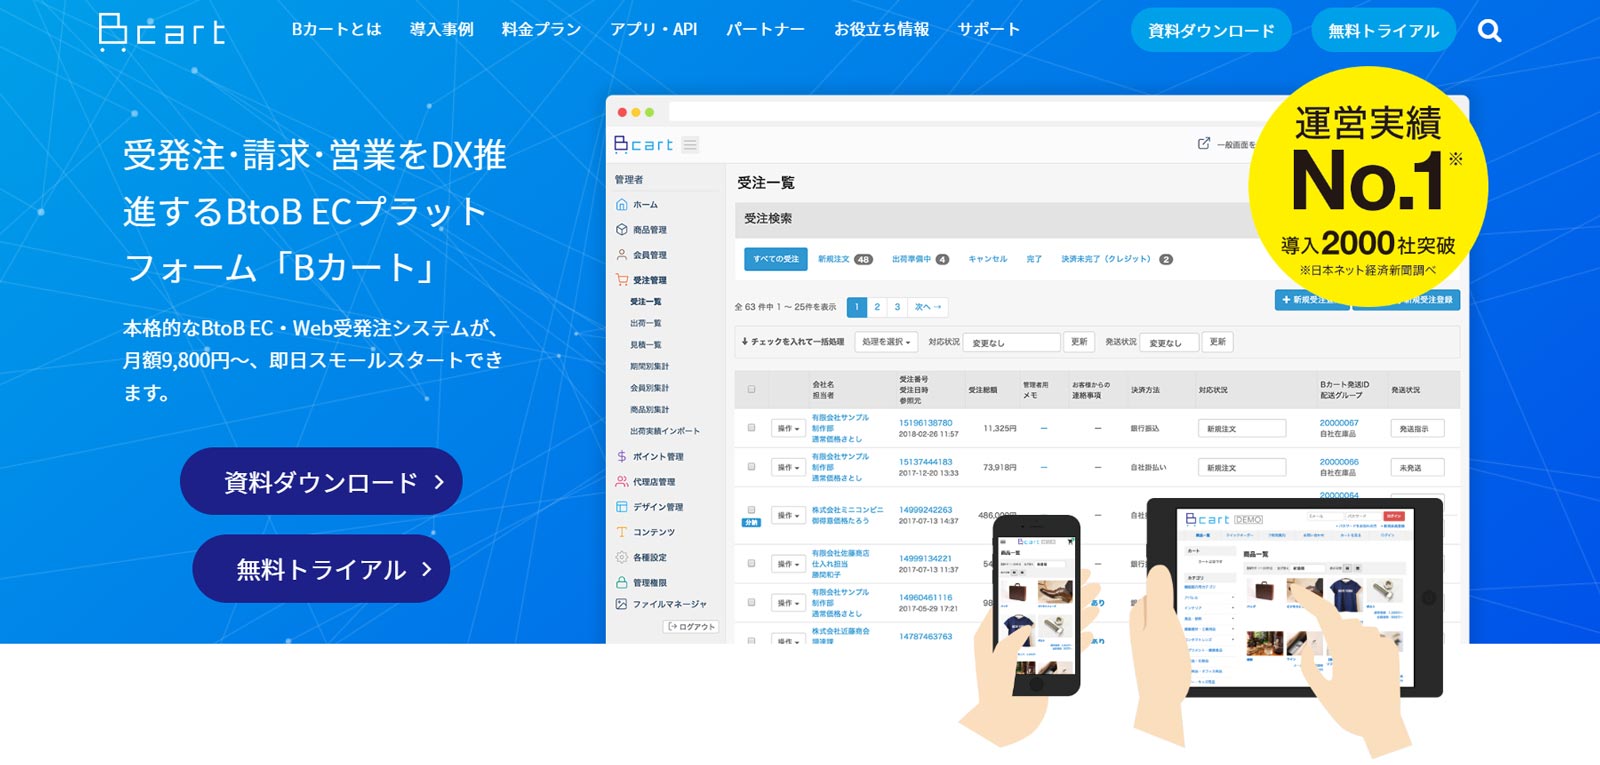Open order number 15196138780 link

click(925, 423)
